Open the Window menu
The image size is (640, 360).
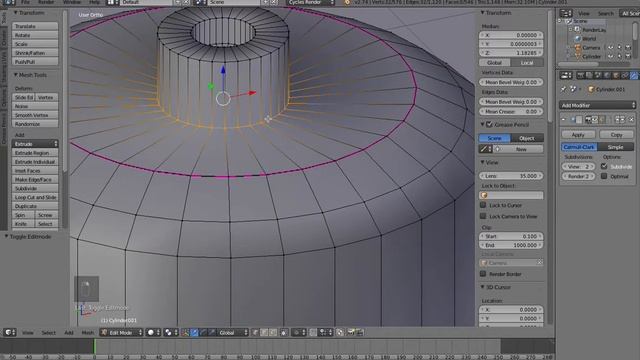coord(72,2)
